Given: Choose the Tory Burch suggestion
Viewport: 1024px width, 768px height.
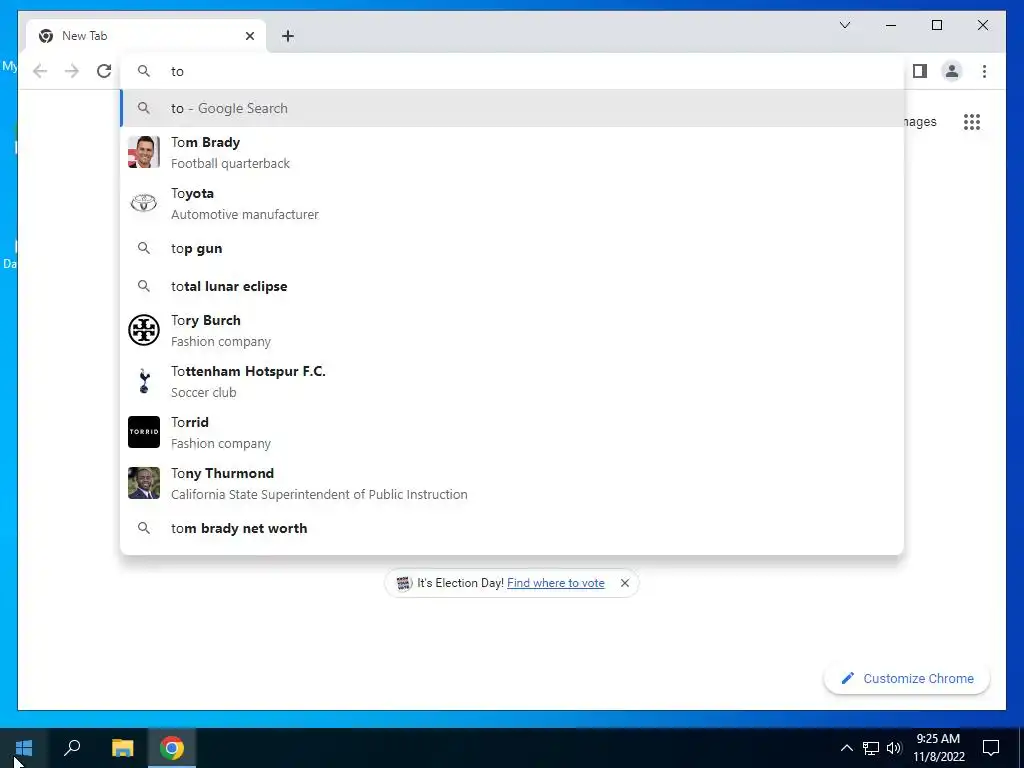Looking at the screenshot, I should [x=513, y=330].
